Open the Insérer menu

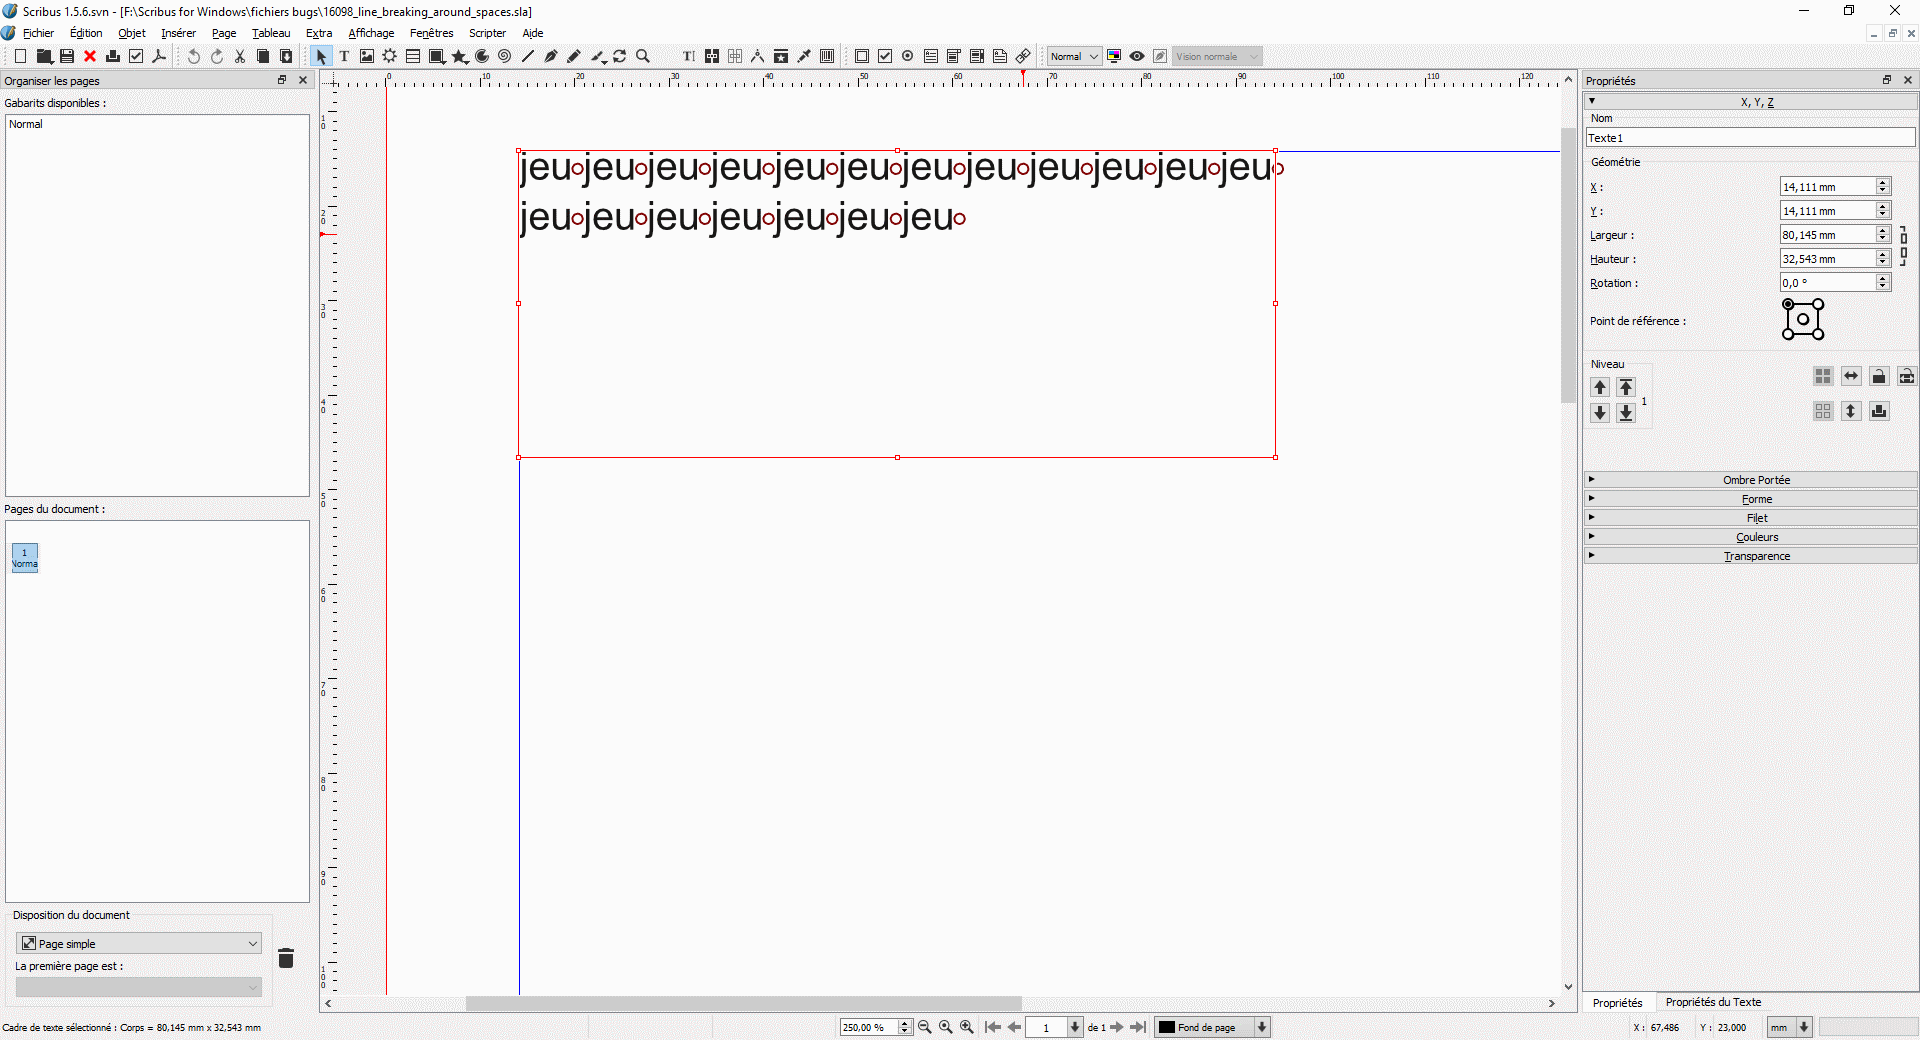pyautogui.click(x=178, y=33)
